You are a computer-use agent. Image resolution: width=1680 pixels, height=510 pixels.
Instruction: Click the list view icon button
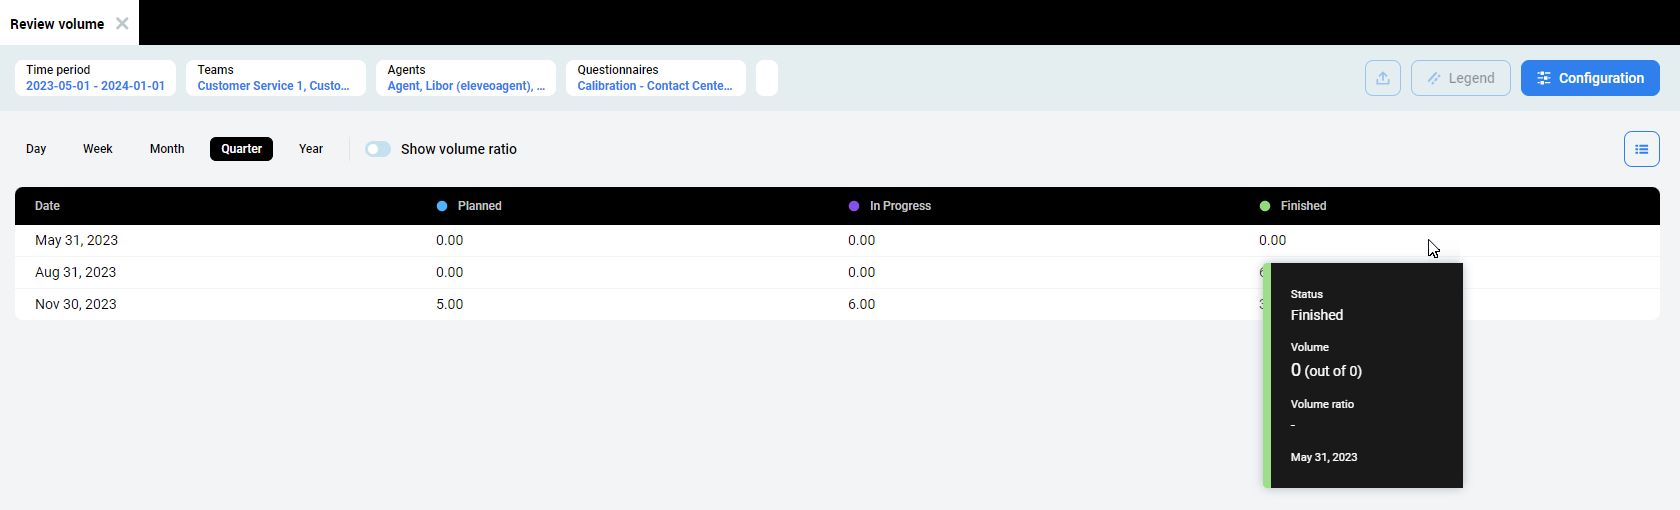tap(1641, 149)
